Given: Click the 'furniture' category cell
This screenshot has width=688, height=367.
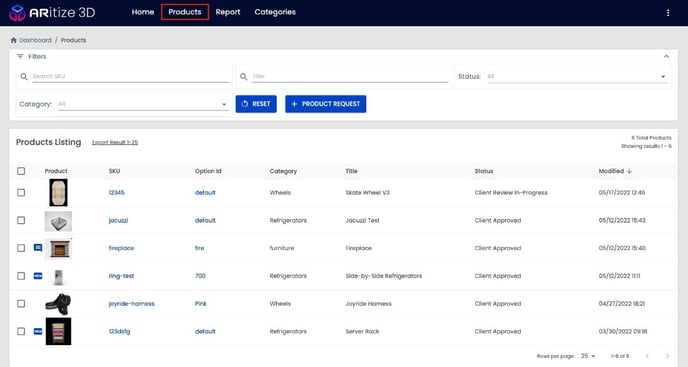Looking at the screenshot, I should (282, 248).
